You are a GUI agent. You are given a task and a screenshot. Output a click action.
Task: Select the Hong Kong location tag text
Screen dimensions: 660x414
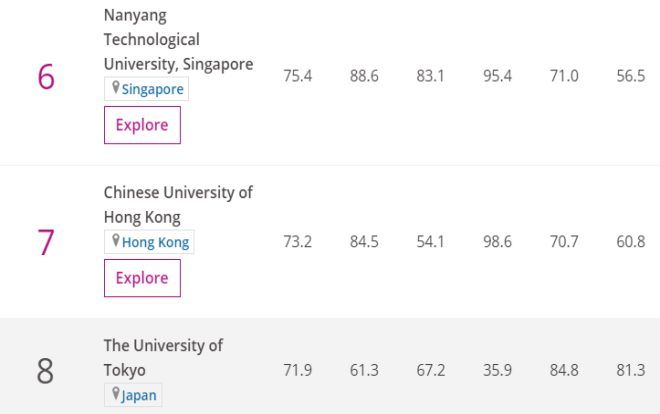click(x=155, y=242)
